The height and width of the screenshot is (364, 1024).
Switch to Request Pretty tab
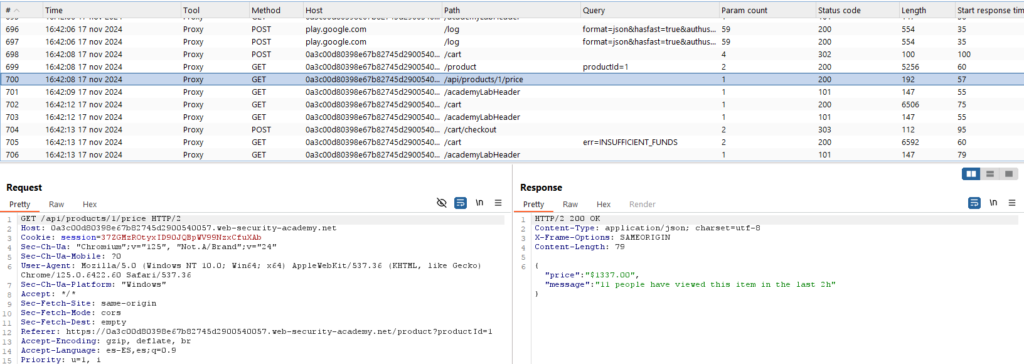click(x=20, y=205)
